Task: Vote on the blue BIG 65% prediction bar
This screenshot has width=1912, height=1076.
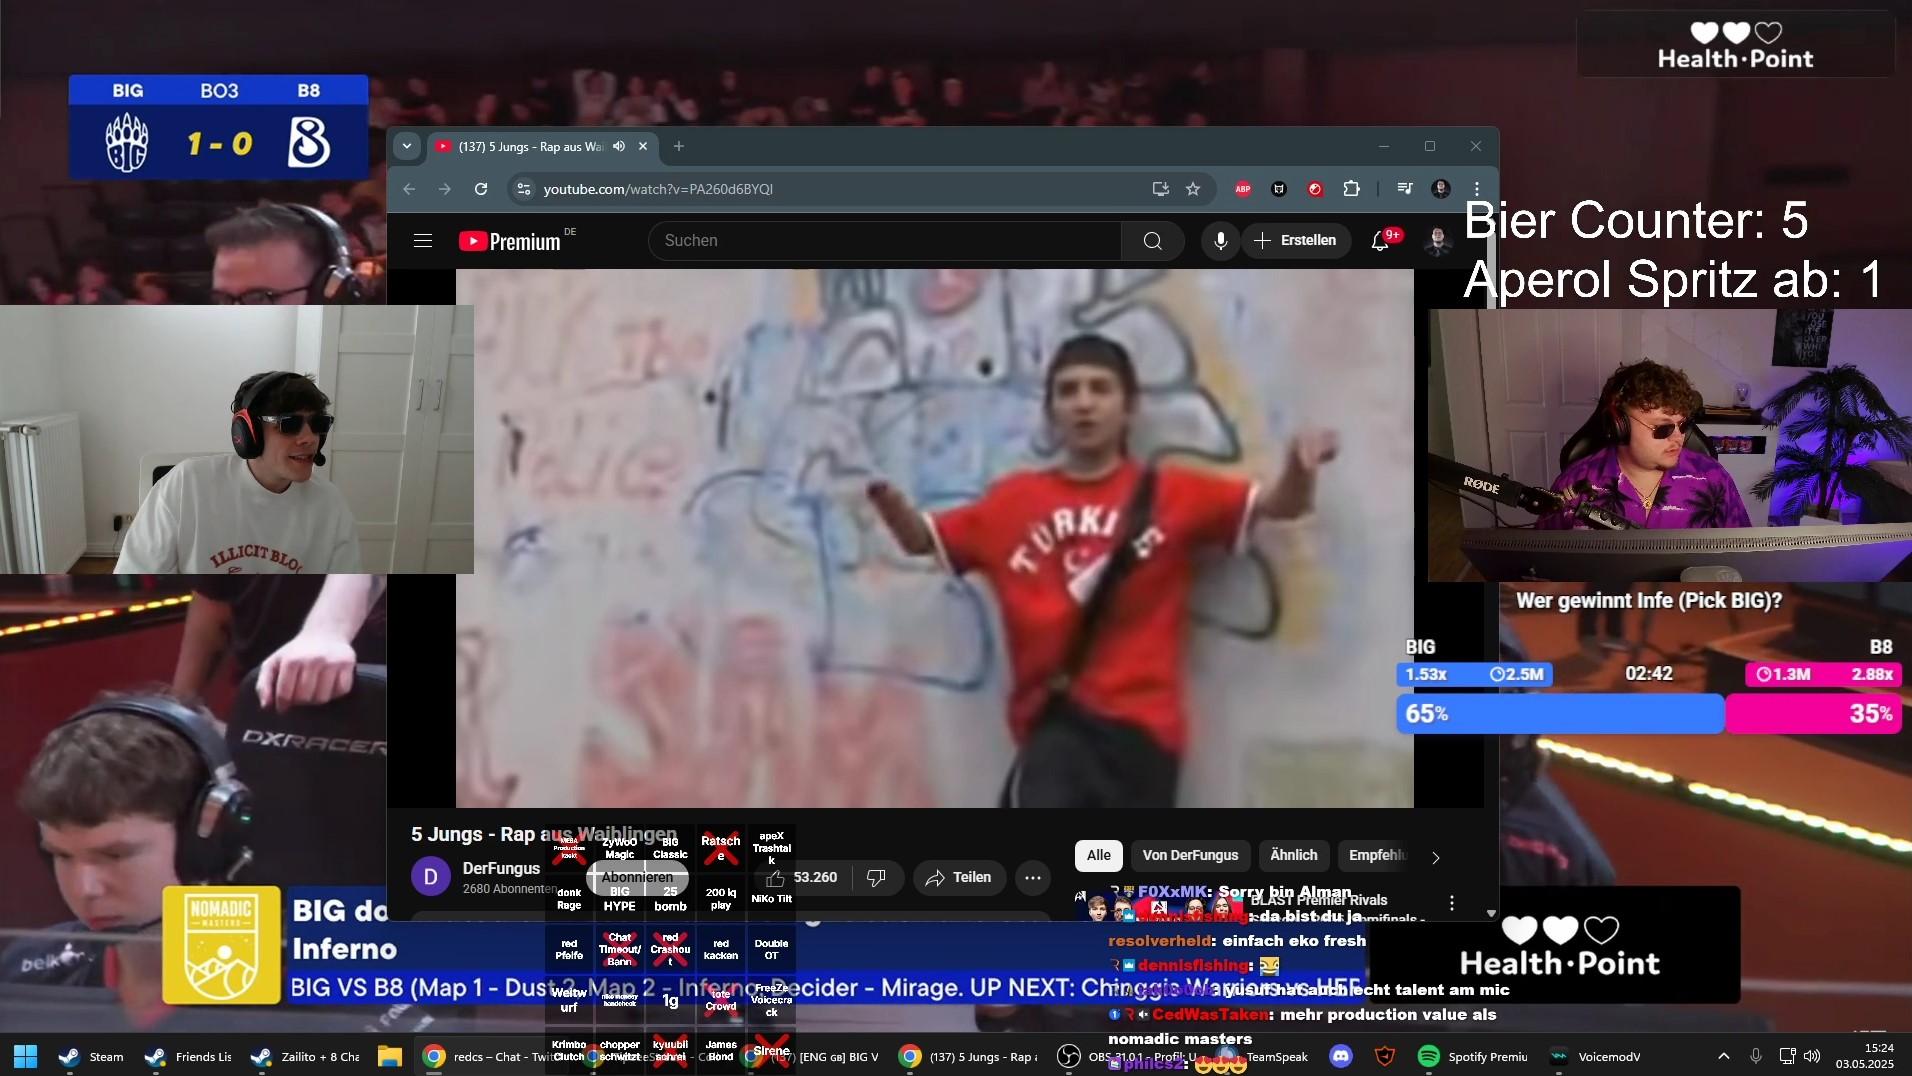Action: pos(1560,714)
